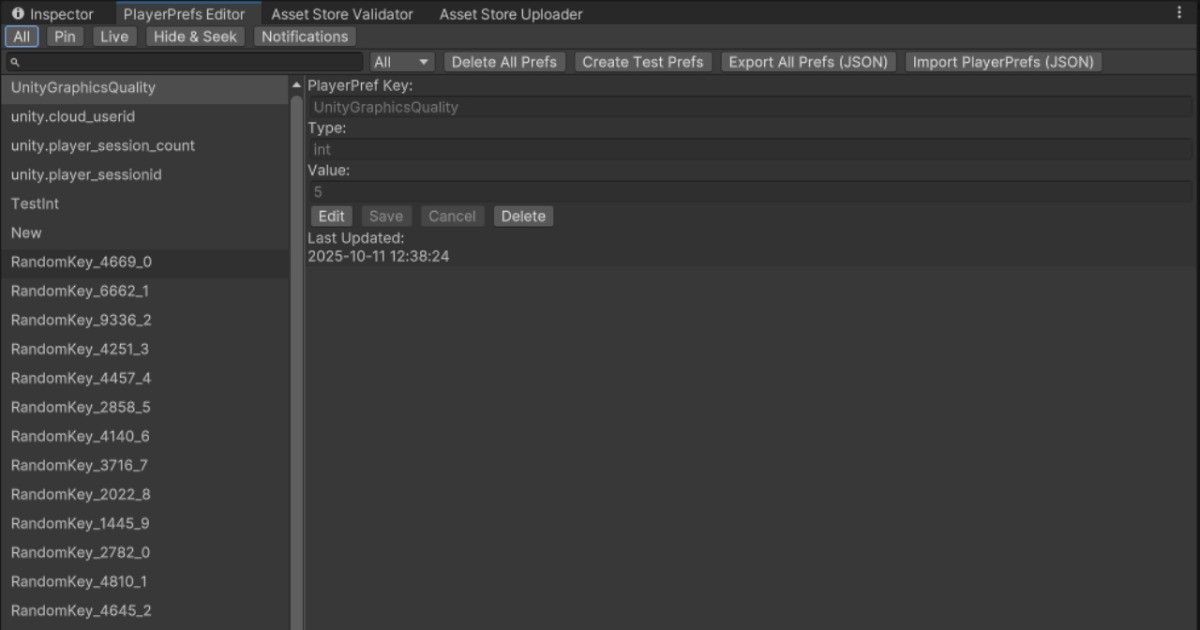Open the type filter dropdown showing All
1200x630 pixels.
[x=401, y=61]
